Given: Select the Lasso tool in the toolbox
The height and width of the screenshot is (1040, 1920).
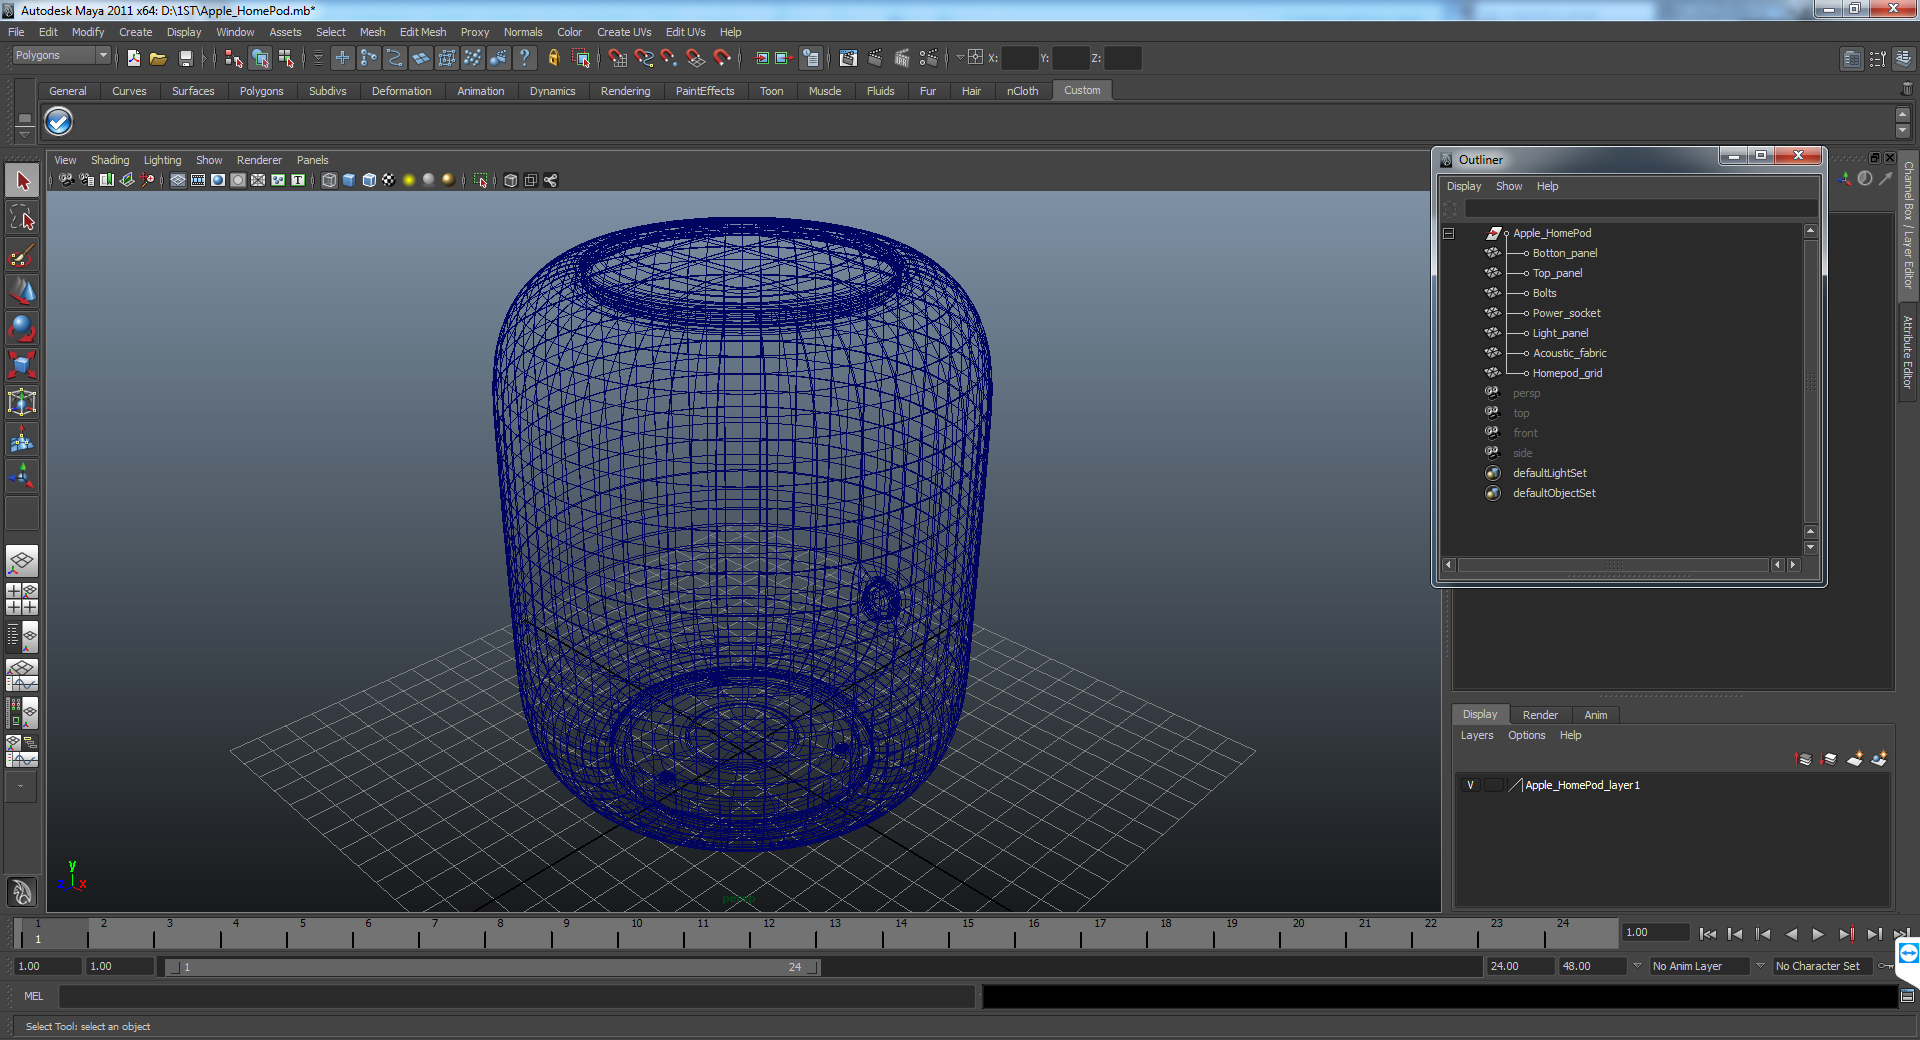Looking at the screenshot, I should (22, 218).
